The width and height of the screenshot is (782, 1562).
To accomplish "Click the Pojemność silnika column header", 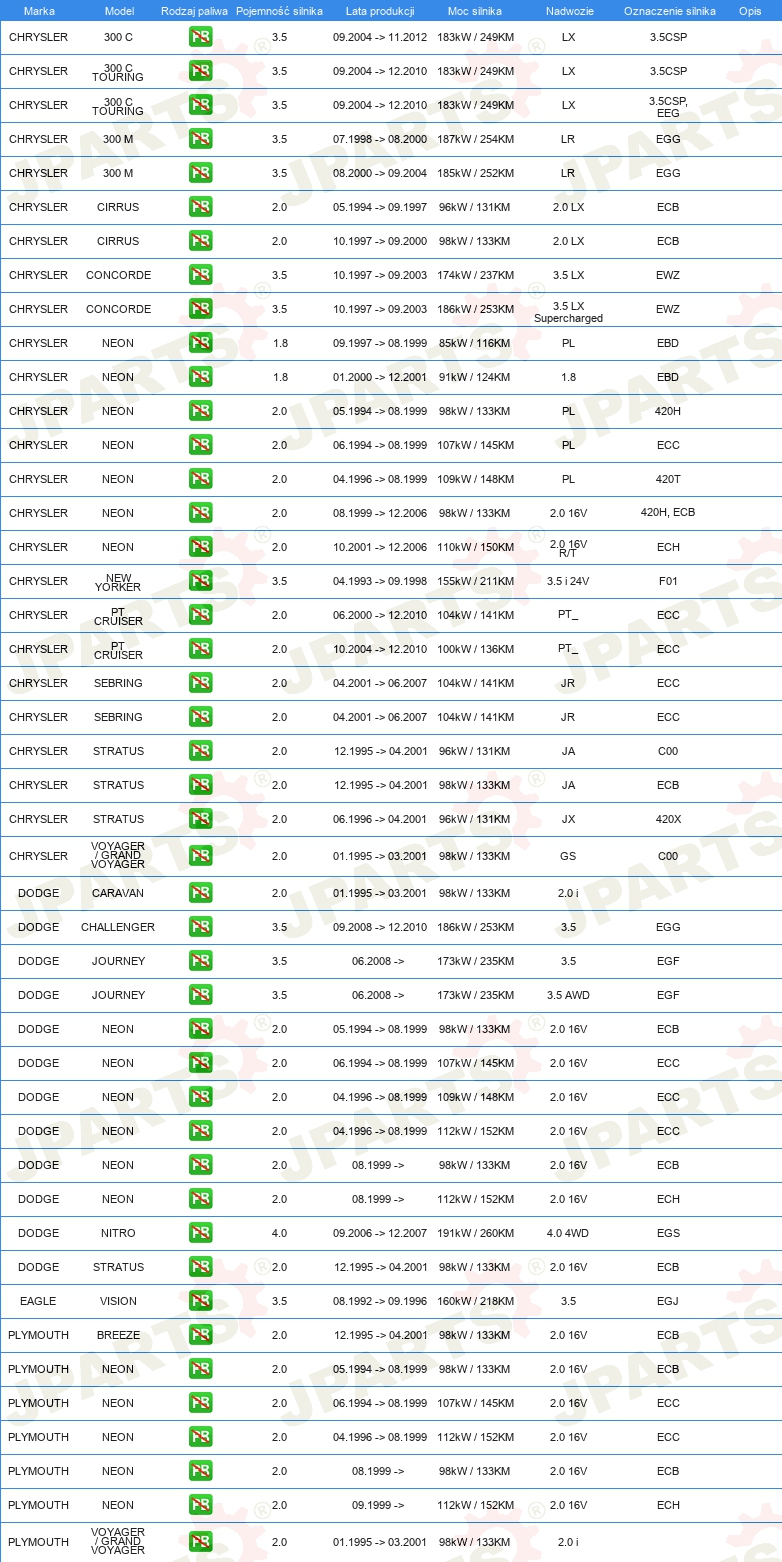I will [279, 11].
